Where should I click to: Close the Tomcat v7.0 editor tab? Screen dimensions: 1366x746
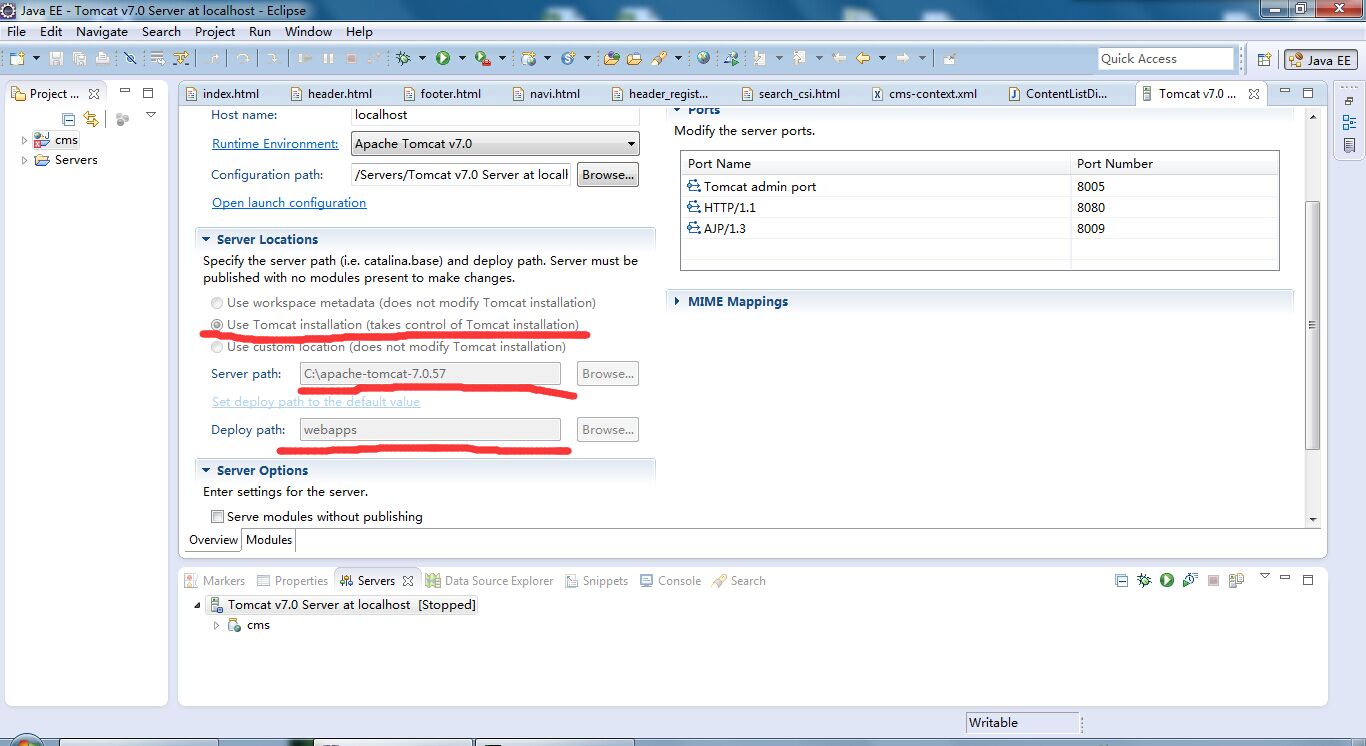pyautogui.click(x=1255, y=94)
